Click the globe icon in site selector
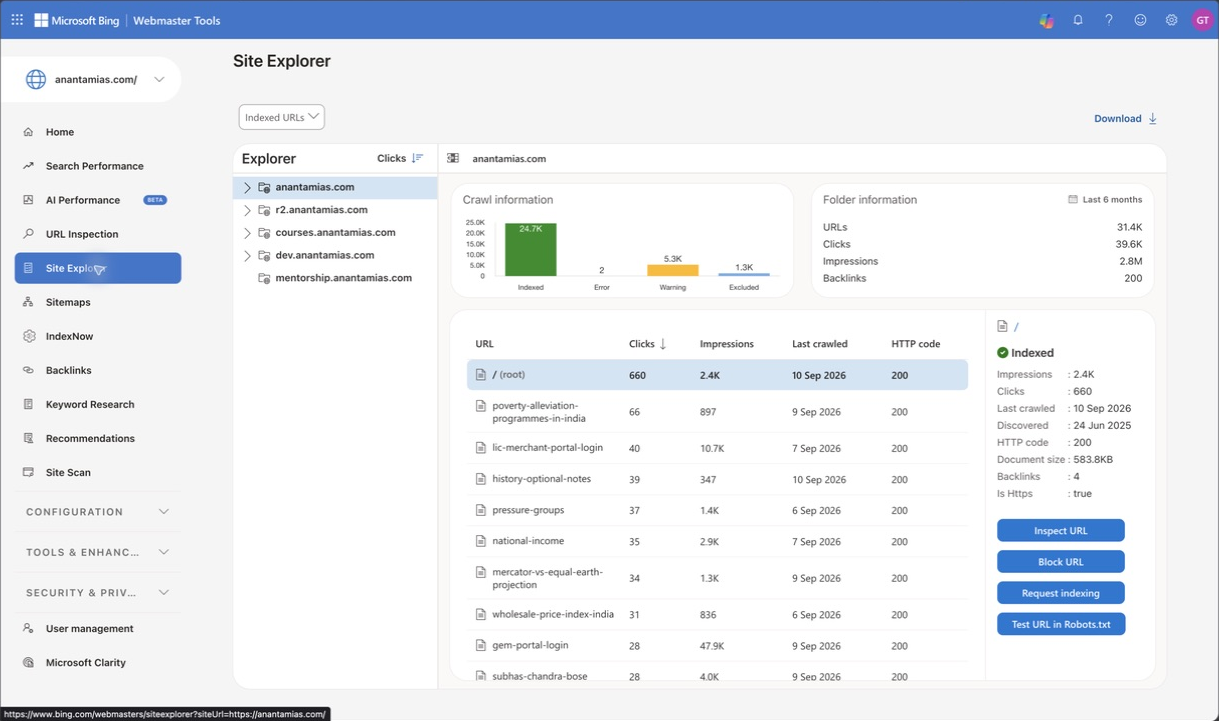1219x721 pixels. click(x=36, y=80)
